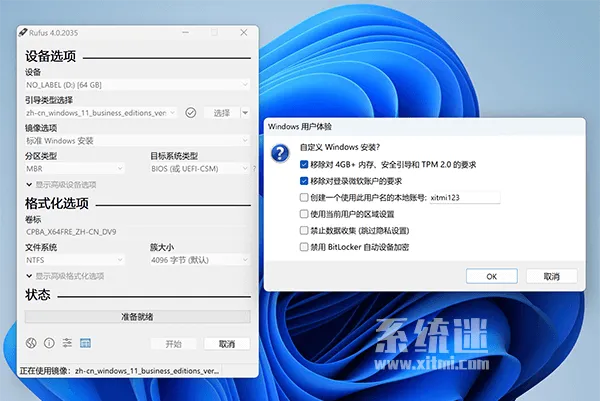This screenshot has width=600, height=401.
Task: Click the 自定义 Windows 安装? heading text
Action: (x=340, y=147)
